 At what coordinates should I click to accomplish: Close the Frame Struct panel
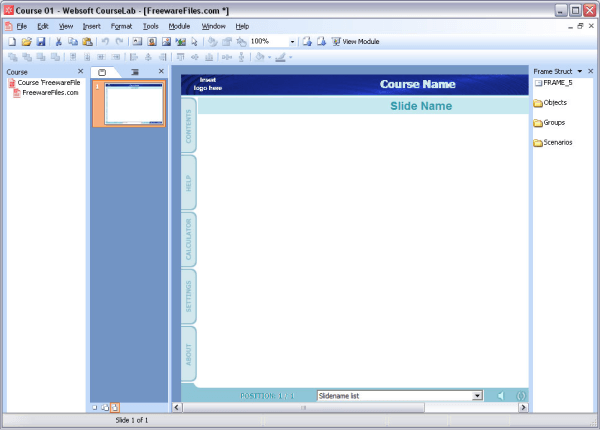(590, 71)
